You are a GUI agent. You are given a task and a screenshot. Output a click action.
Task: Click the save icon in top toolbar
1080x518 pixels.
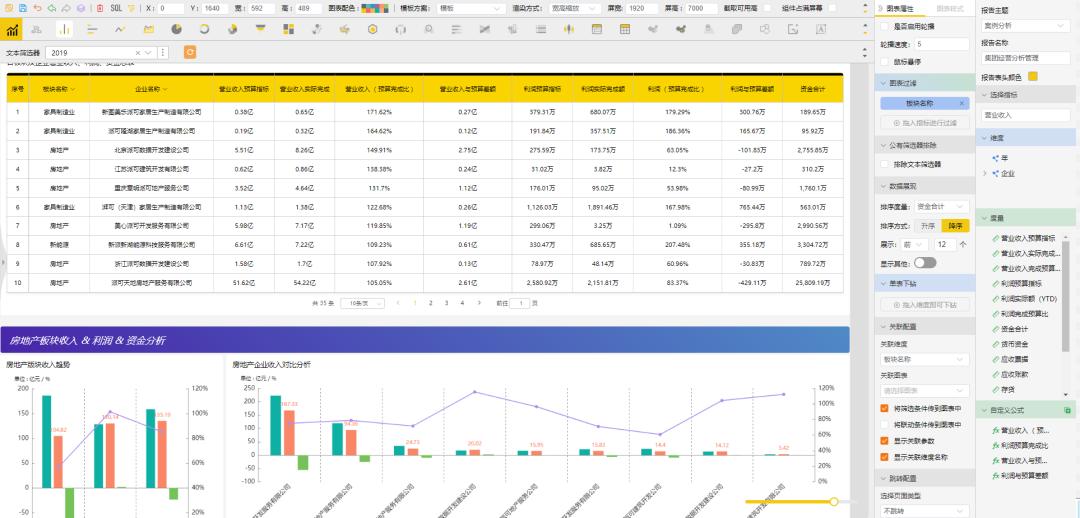click(22, 8)
